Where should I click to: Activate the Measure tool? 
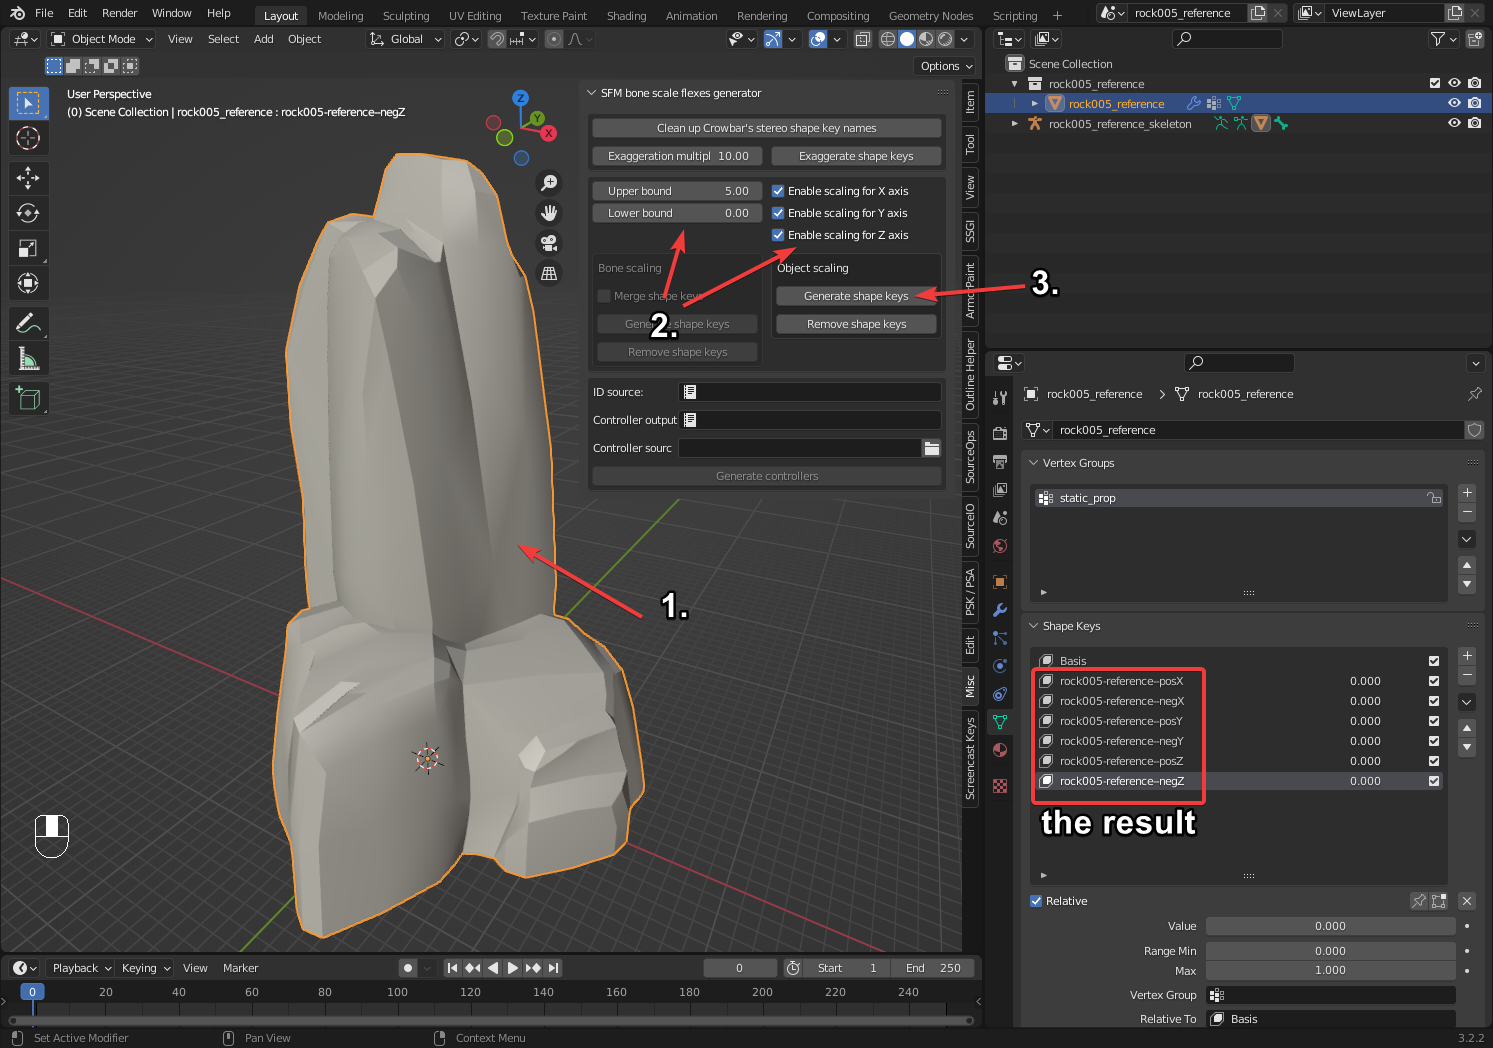28,358
